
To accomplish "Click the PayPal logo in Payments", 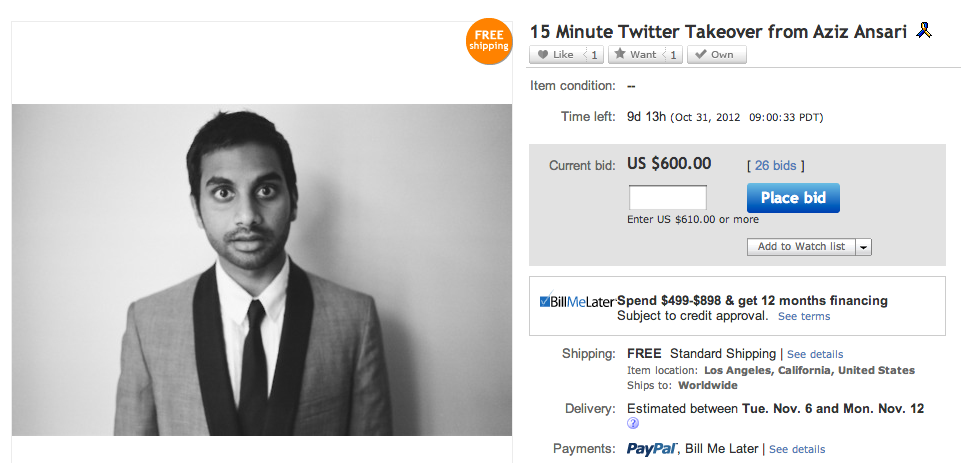I will [652, 449].
